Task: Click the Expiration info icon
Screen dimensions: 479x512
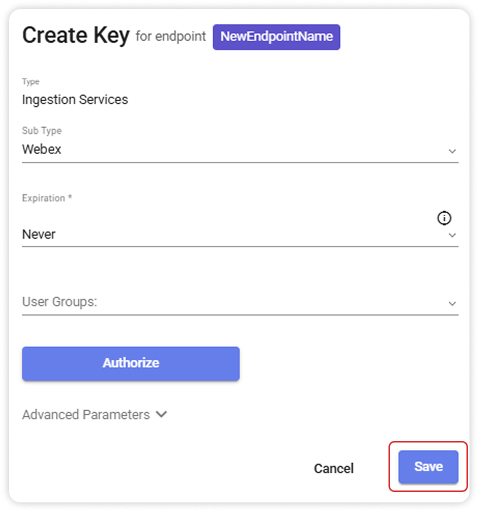Action: click(444, 218)
